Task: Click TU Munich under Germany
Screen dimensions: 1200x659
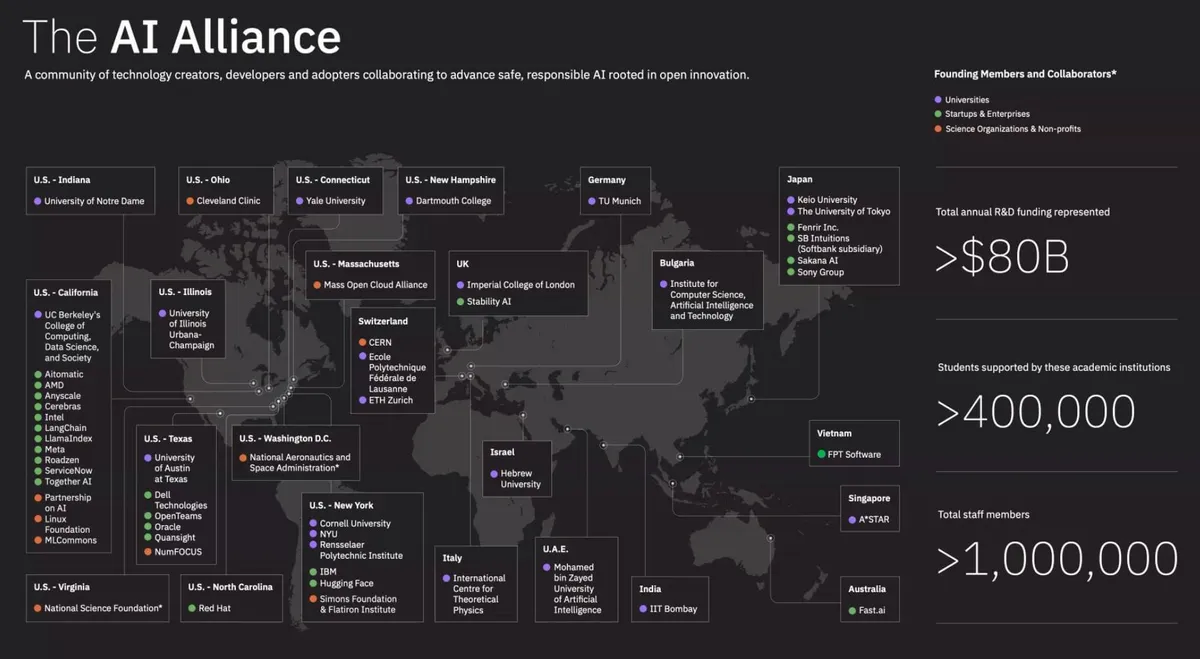Action: coord(619,201)
